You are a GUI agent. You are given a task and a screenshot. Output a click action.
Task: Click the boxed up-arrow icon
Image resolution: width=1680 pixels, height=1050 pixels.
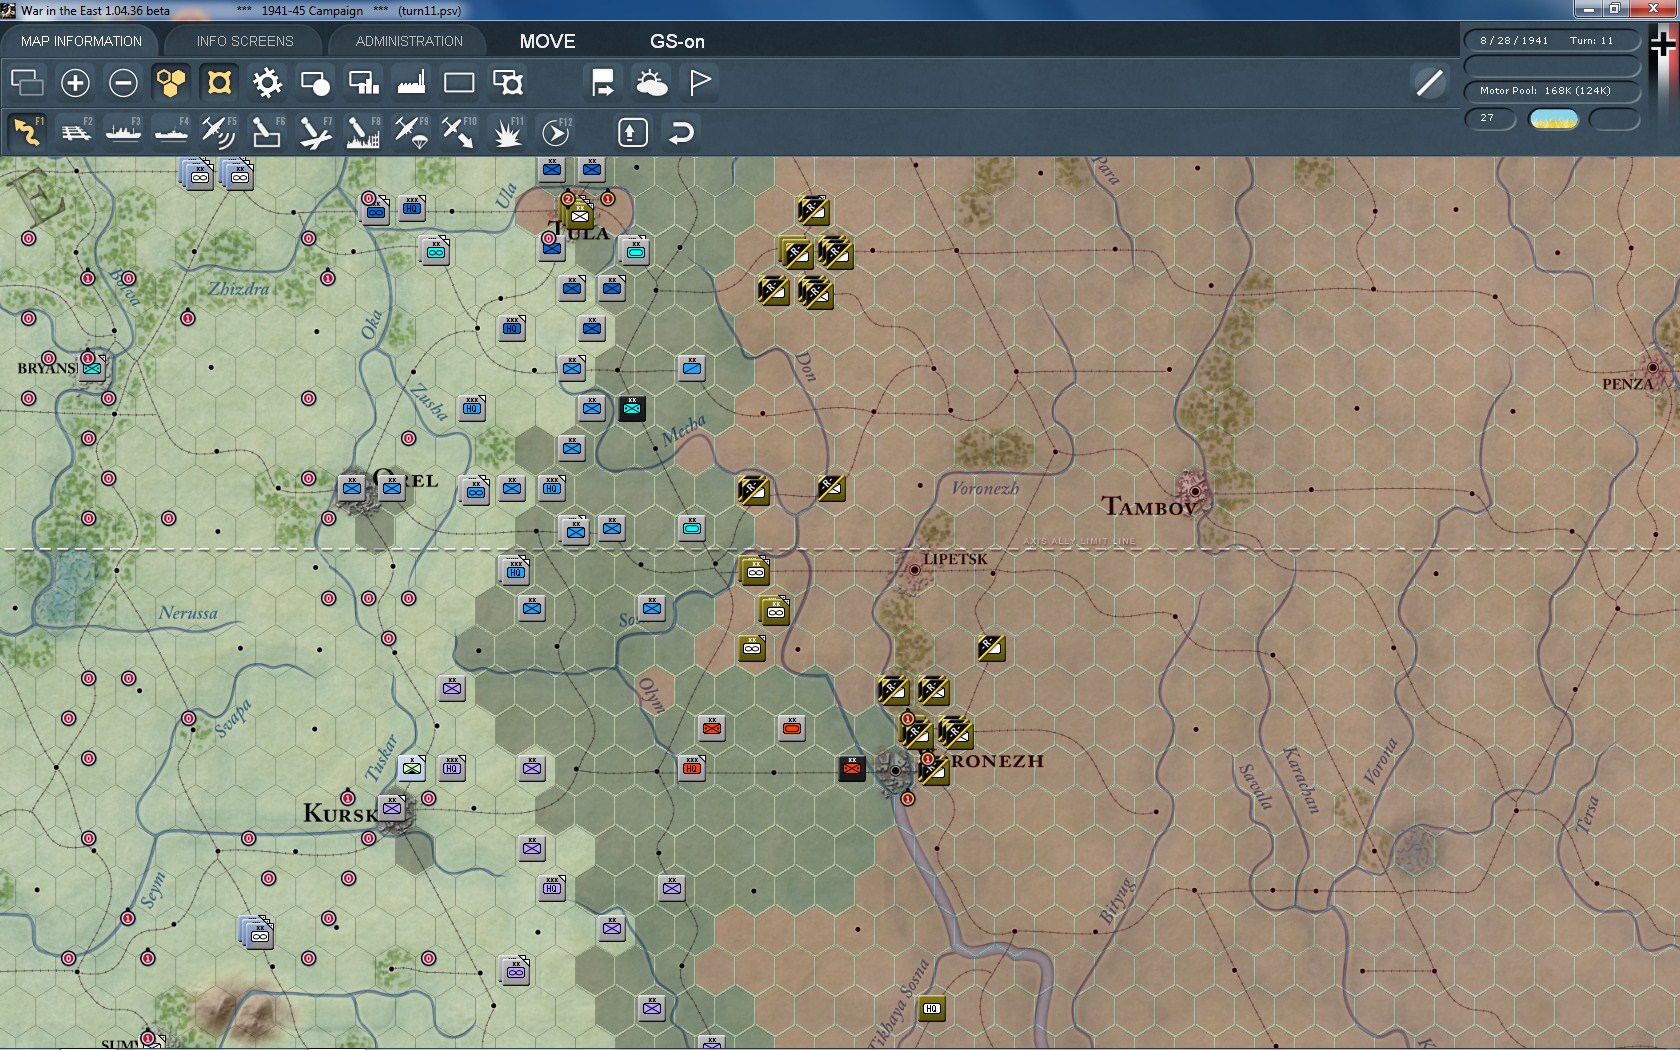pos(633,132)
